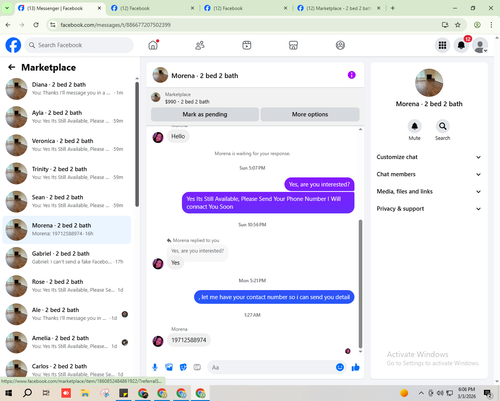The height and width of the screenshot is (401, 500).
Task: Click the conversation list scrollbar
Action: point(137,144)
